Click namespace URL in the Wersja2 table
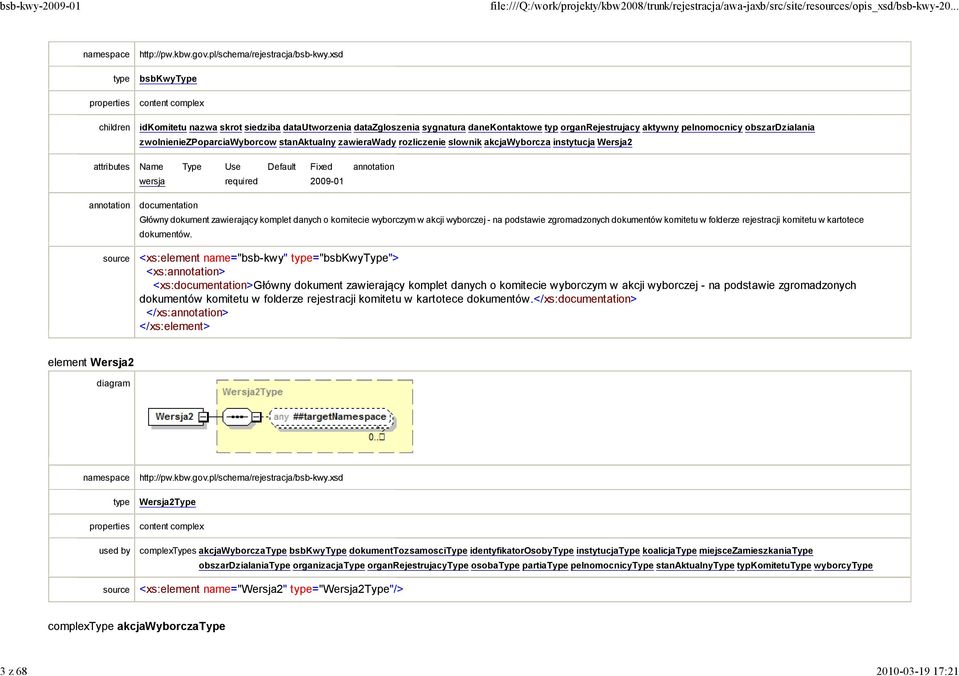959x676 pixels. pos(241,478)
